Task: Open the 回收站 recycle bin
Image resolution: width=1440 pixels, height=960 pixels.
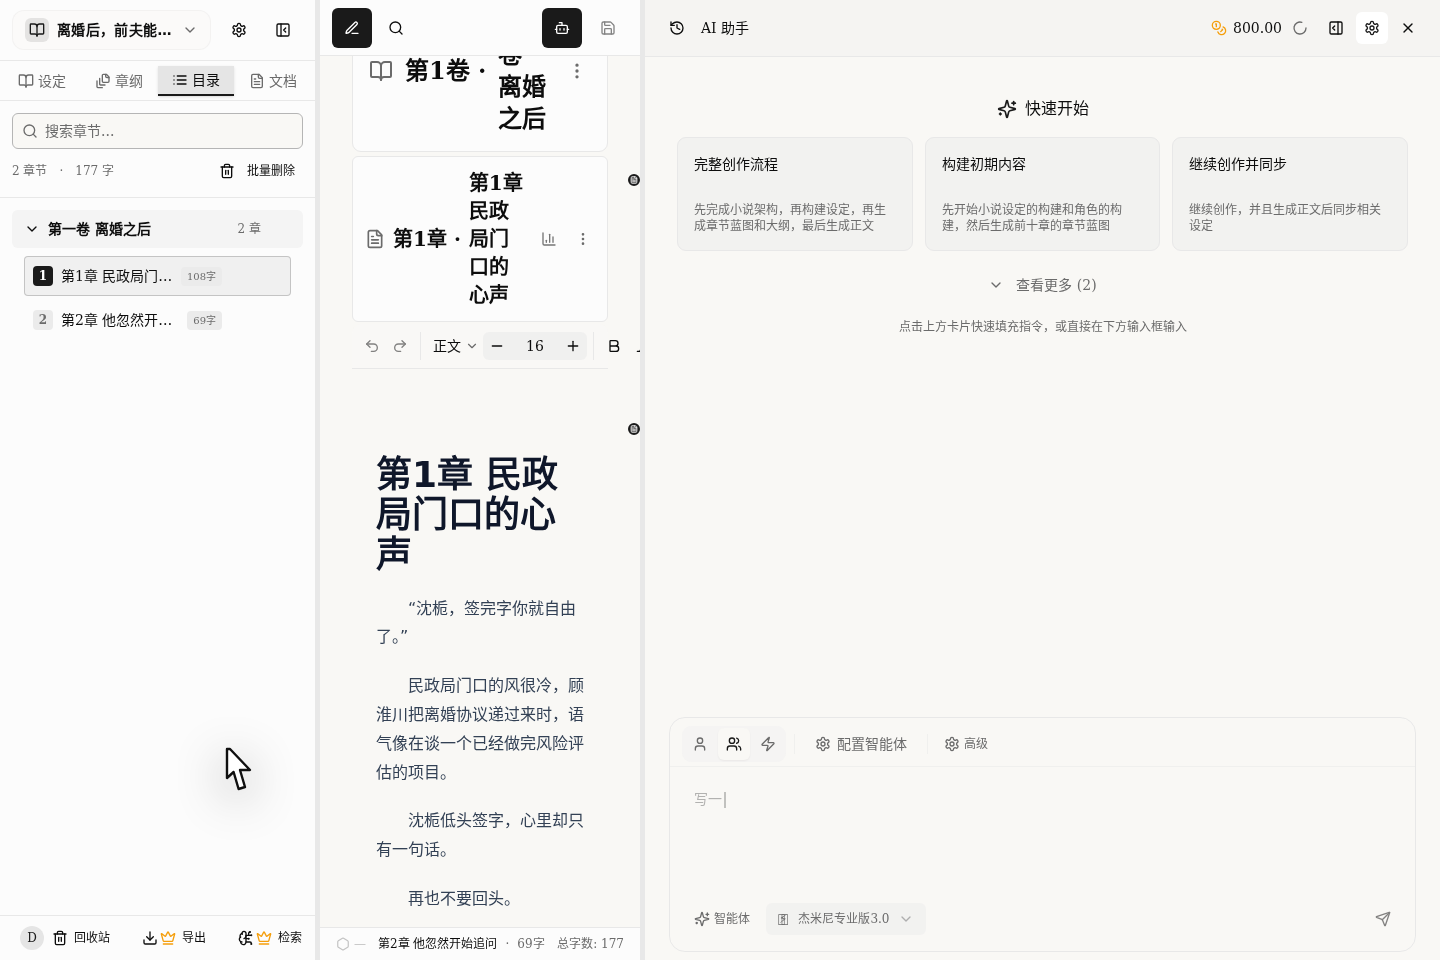Action: [84, 937]
